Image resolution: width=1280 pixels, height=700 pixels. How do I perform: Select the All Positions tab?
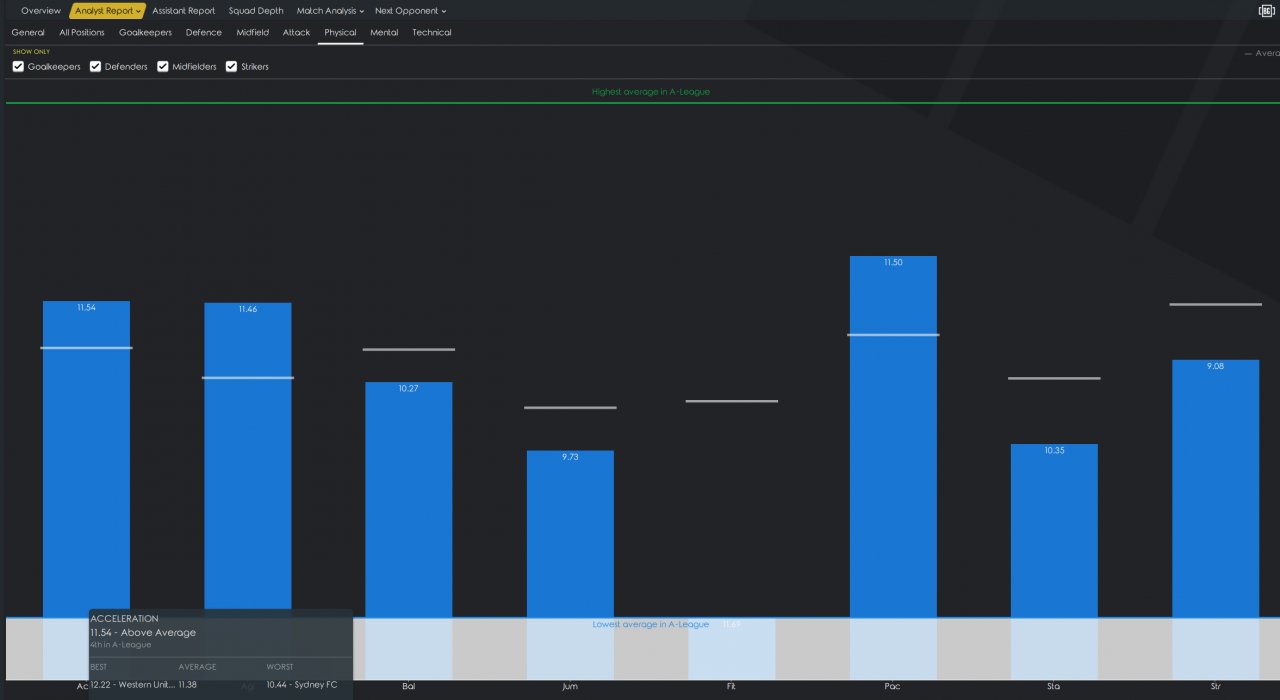(82, 33)
